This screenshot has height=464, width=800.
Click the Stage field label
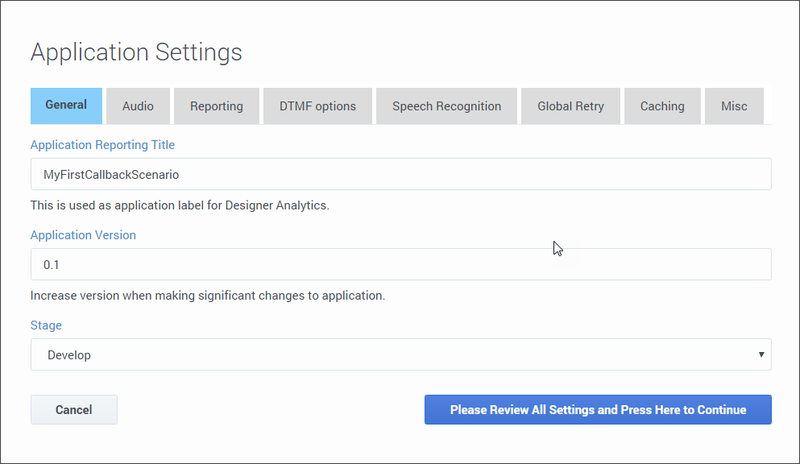(x=46, y=325)
